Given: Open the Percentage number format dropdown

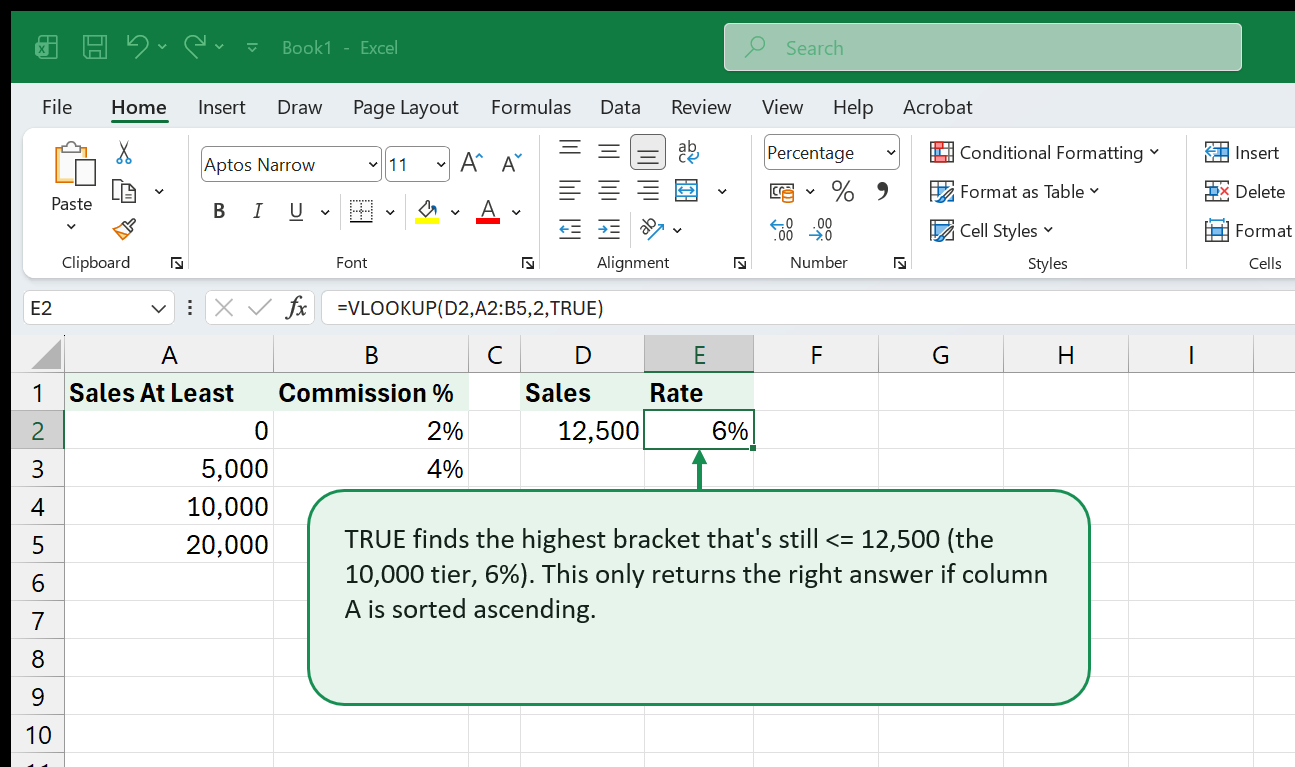Looking at the screenshot, I should point(832,153).
